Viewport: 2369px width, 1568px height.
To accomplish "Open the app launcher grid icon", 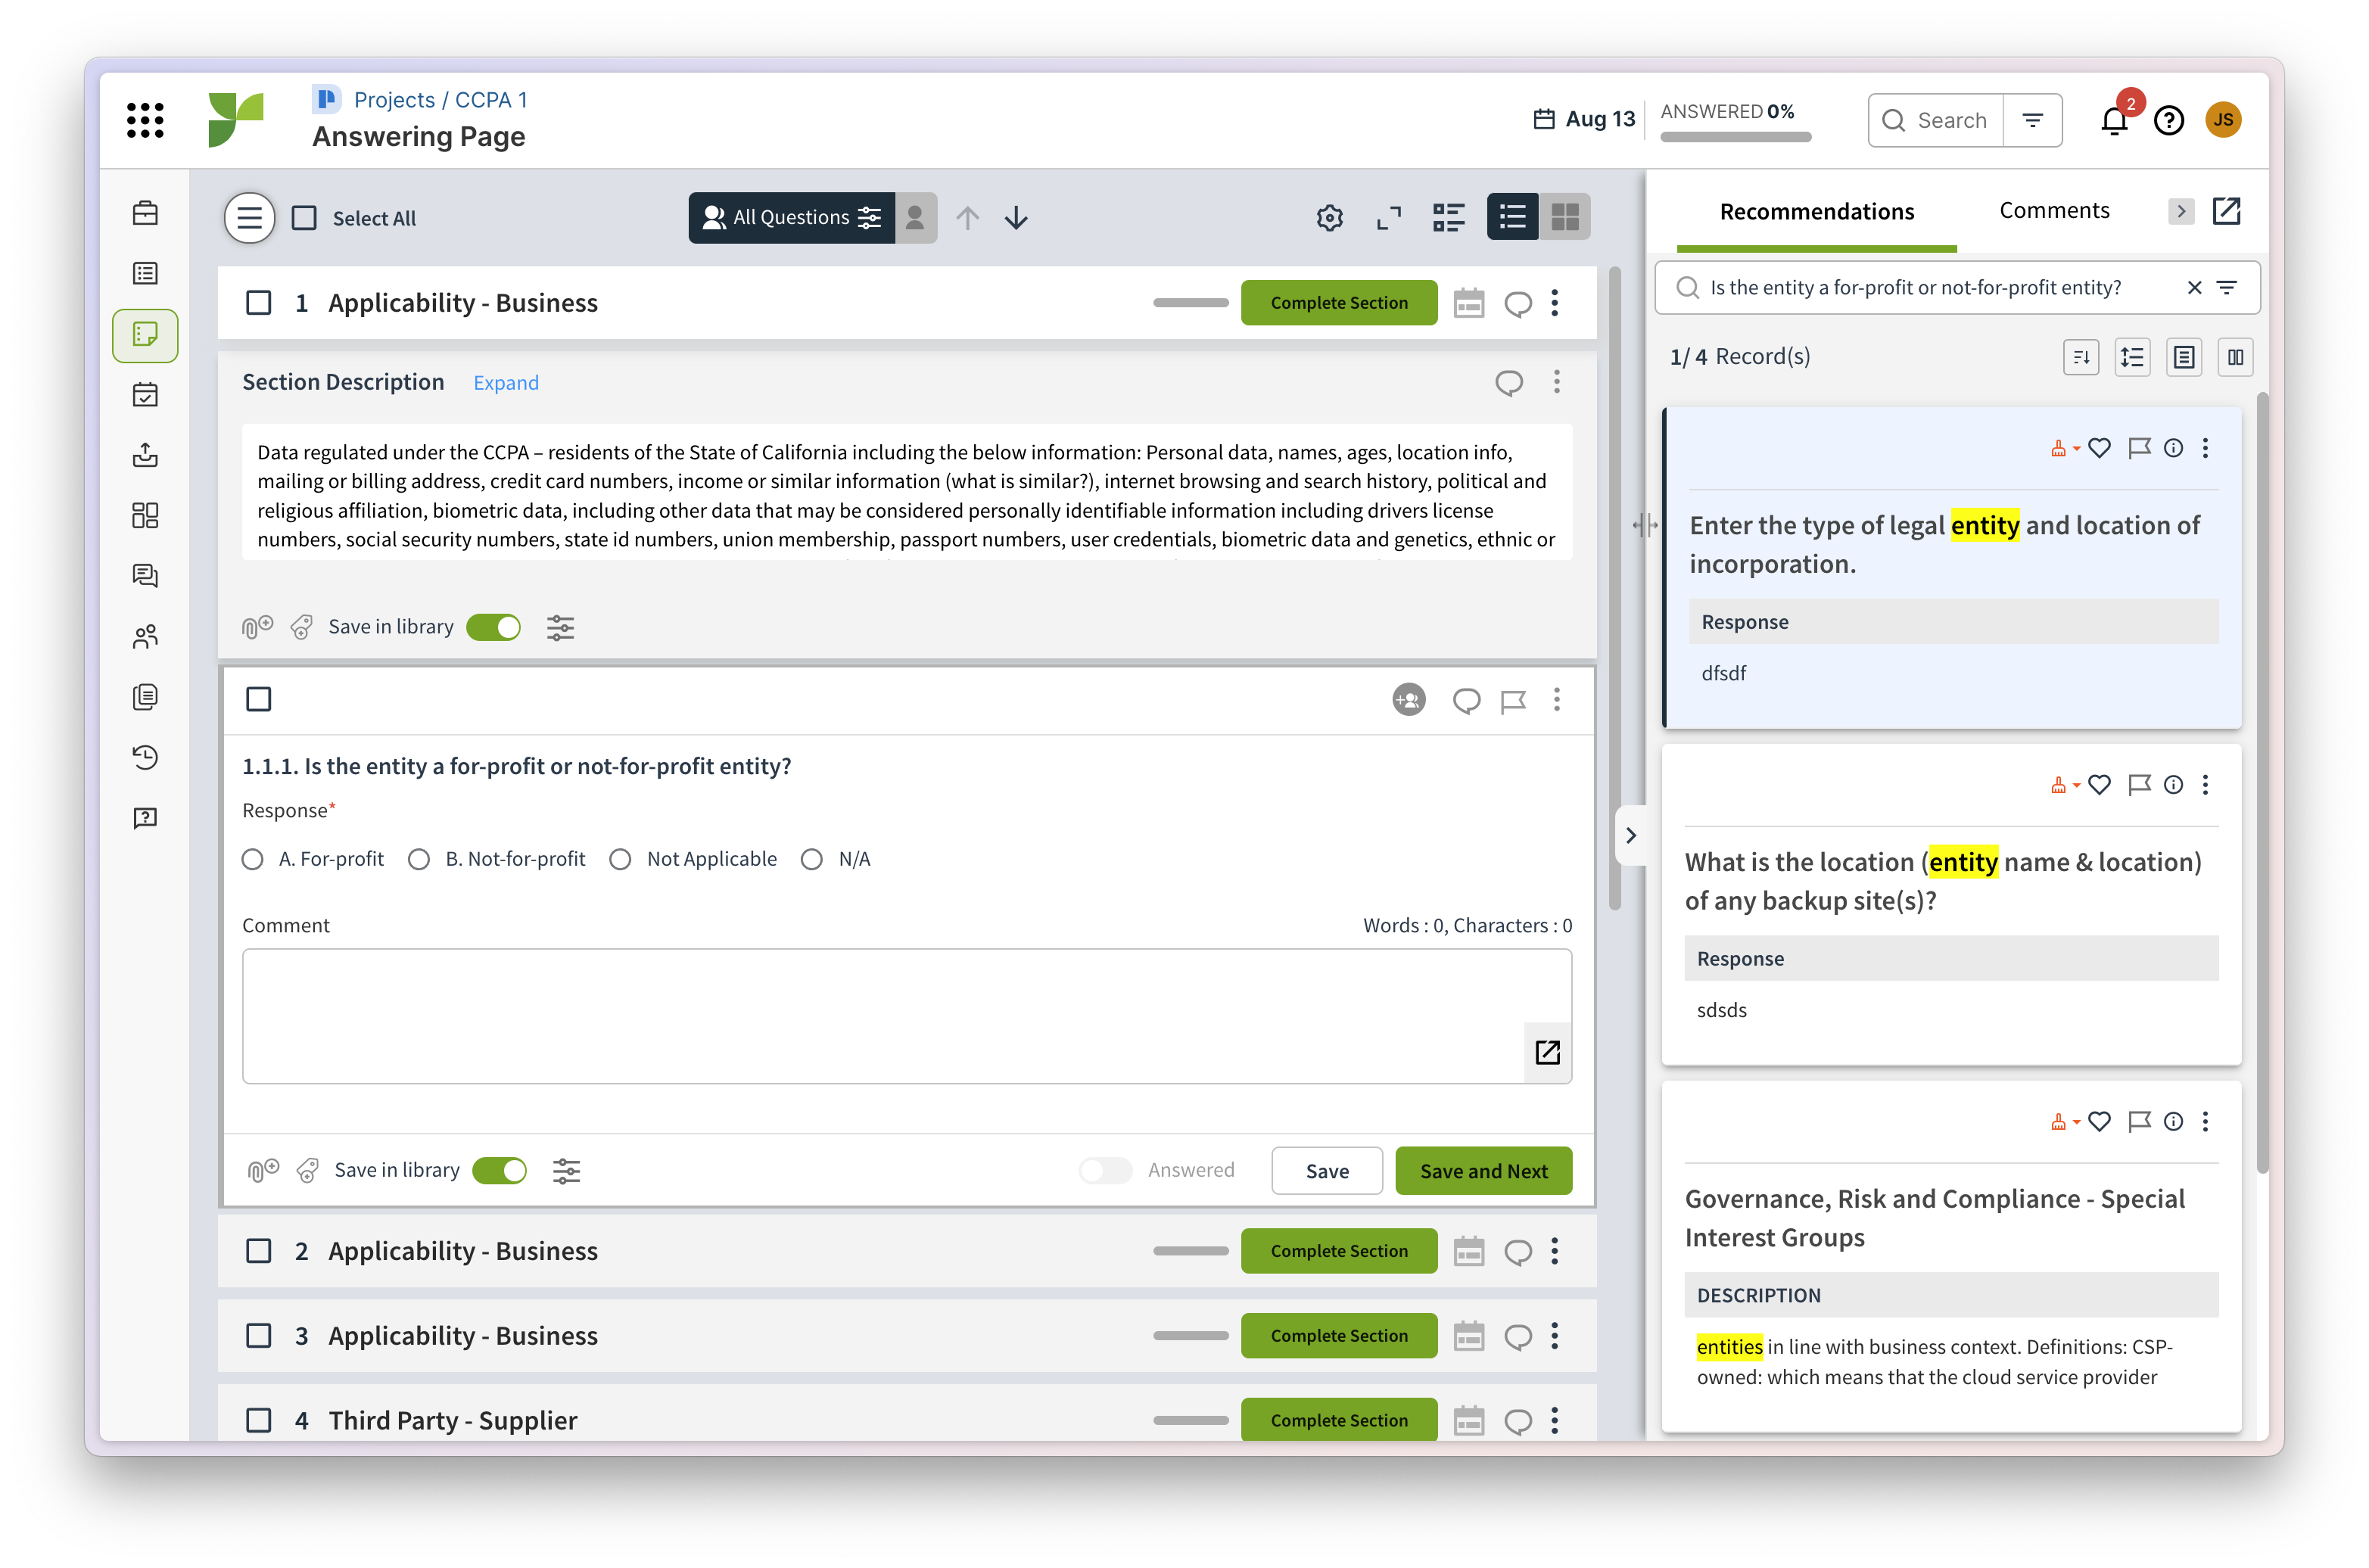I will (145, 120).
